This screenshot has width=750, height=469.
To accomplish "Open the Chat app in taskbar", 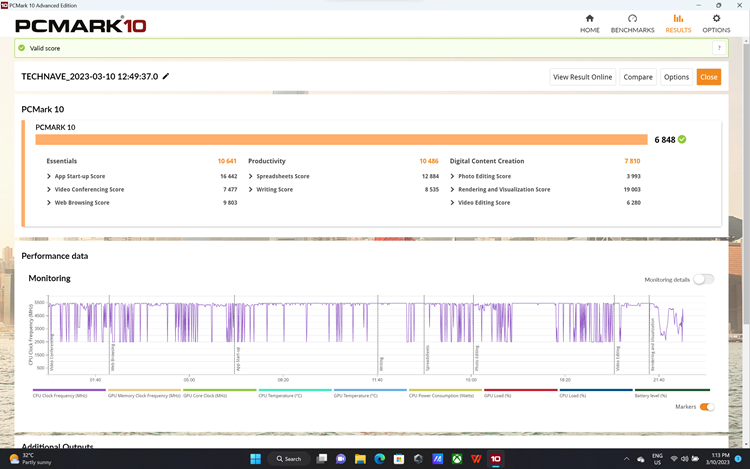I will (x=341, y=459).
